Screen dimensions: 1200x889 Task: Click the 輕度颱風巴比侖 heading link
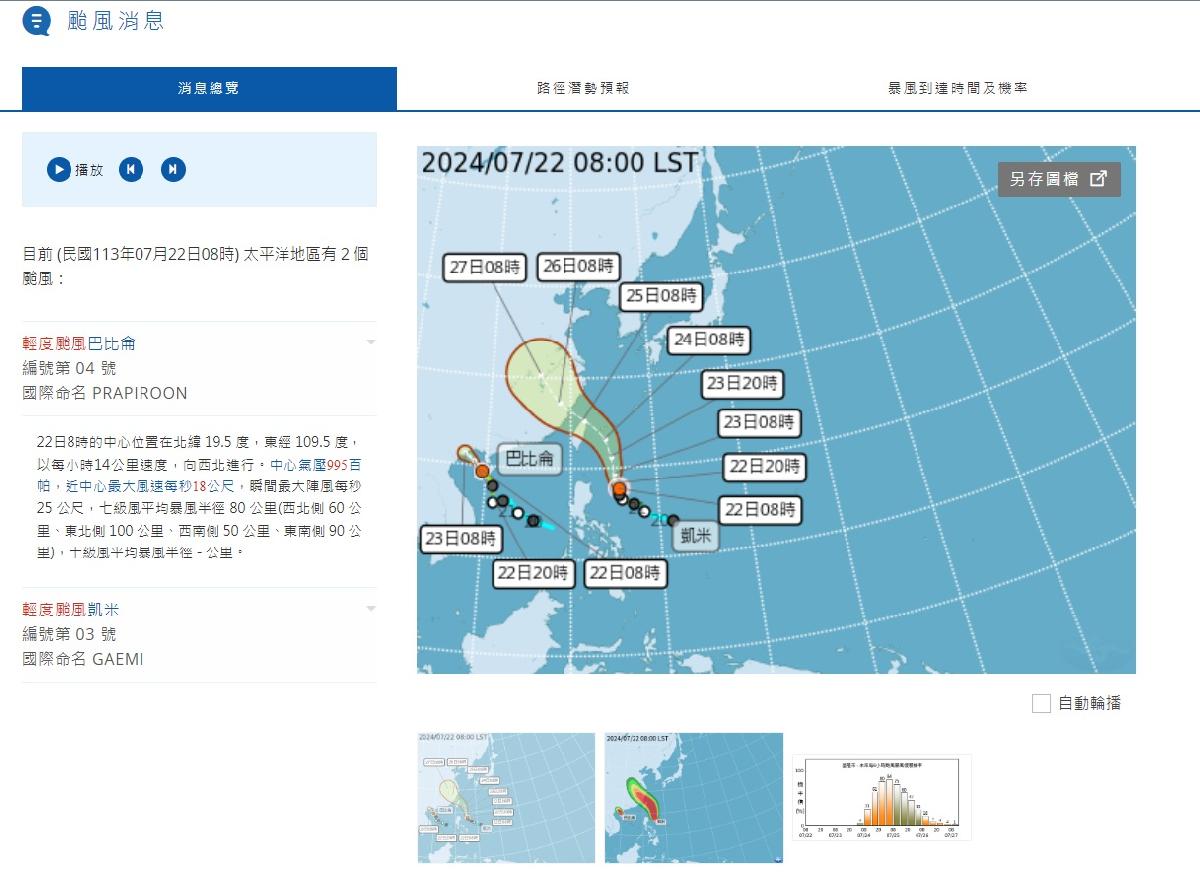pyautogui.click(x=79, y=343)
